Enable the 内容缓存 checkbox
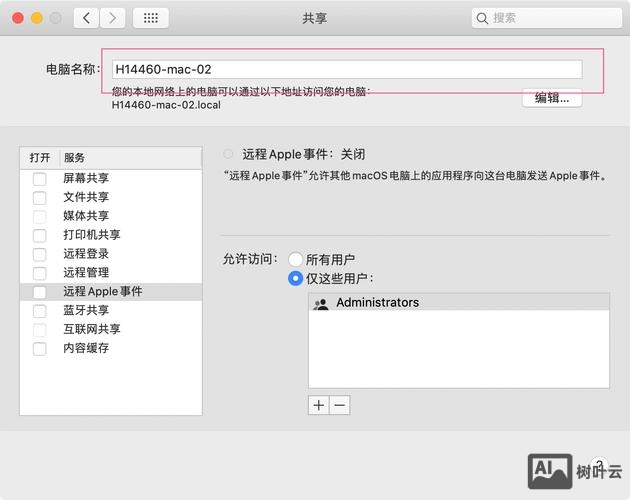Image resolution: width=630 pixels, height=500 pixels. click(x=39, y=348)
